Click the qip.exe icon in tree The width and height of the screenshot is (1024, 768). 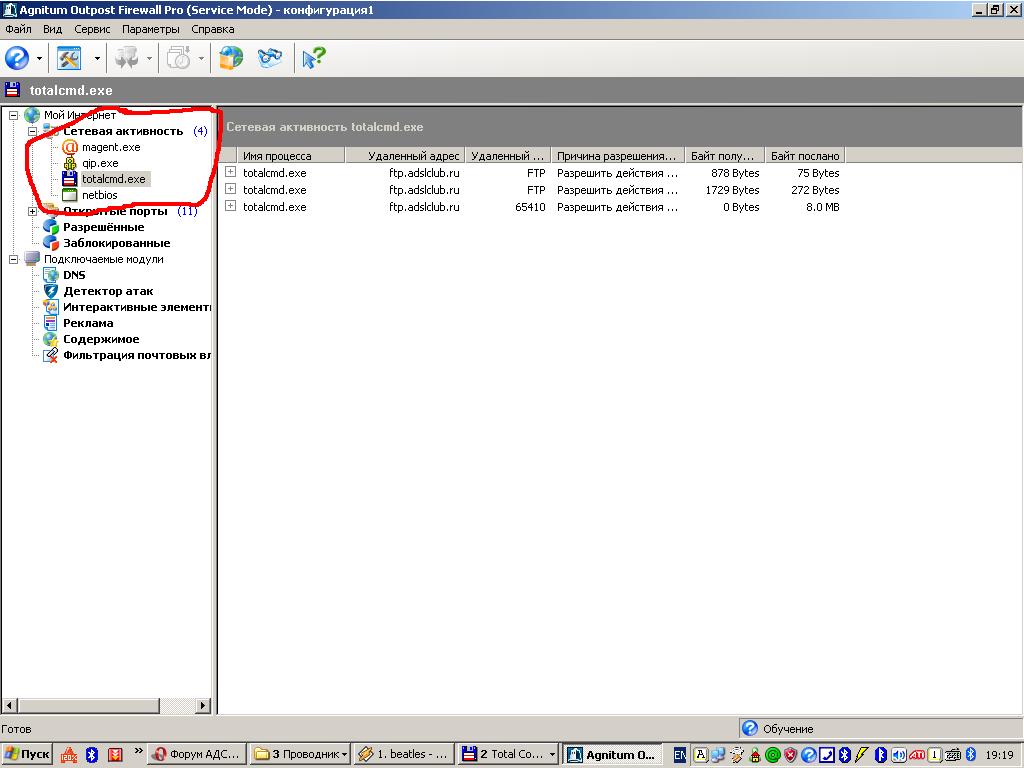click(70, 163)
